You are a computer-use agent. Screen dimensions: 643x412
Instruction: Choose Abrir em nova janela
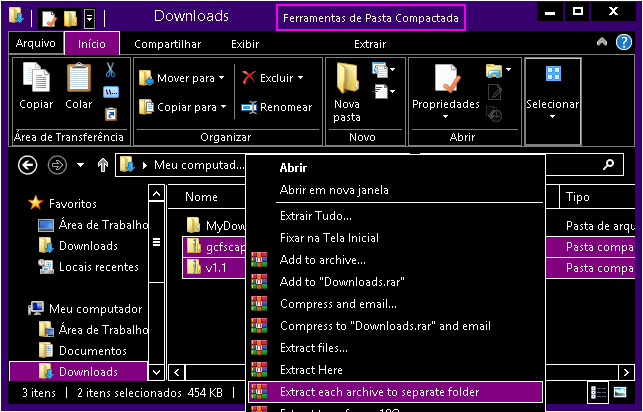coord(395,190)
